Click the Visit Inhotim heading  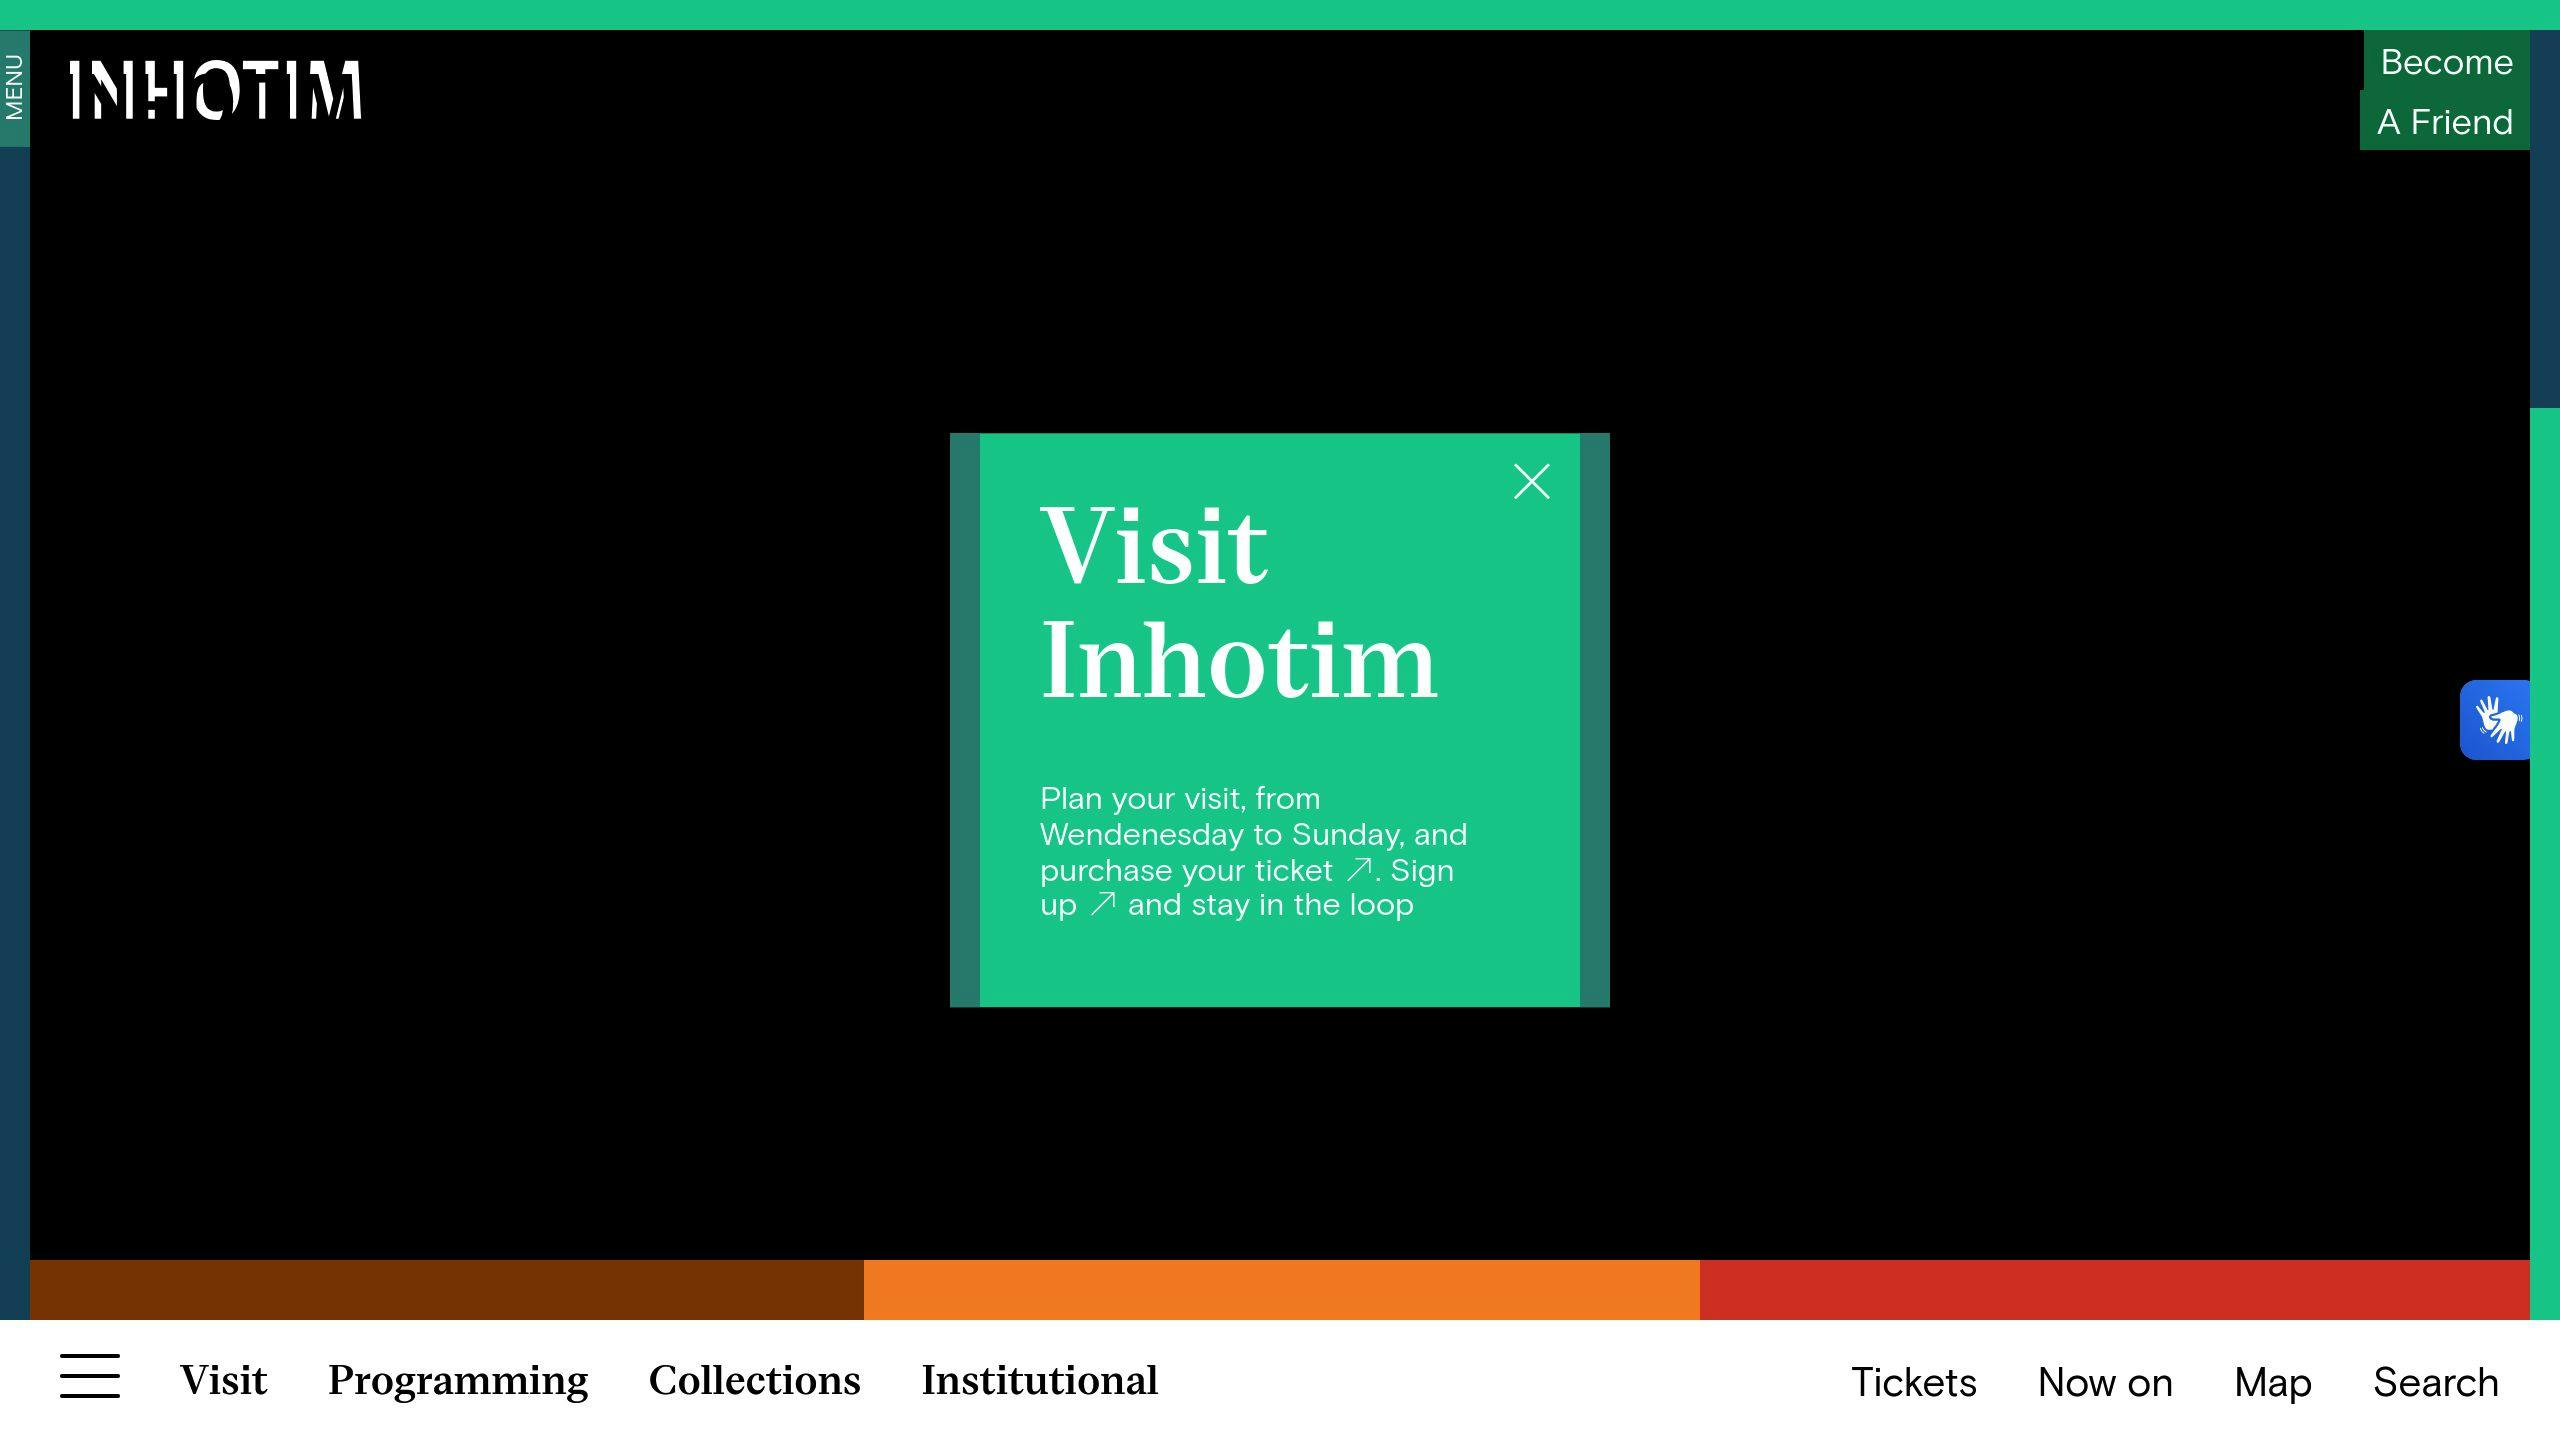click(1239, 602)
